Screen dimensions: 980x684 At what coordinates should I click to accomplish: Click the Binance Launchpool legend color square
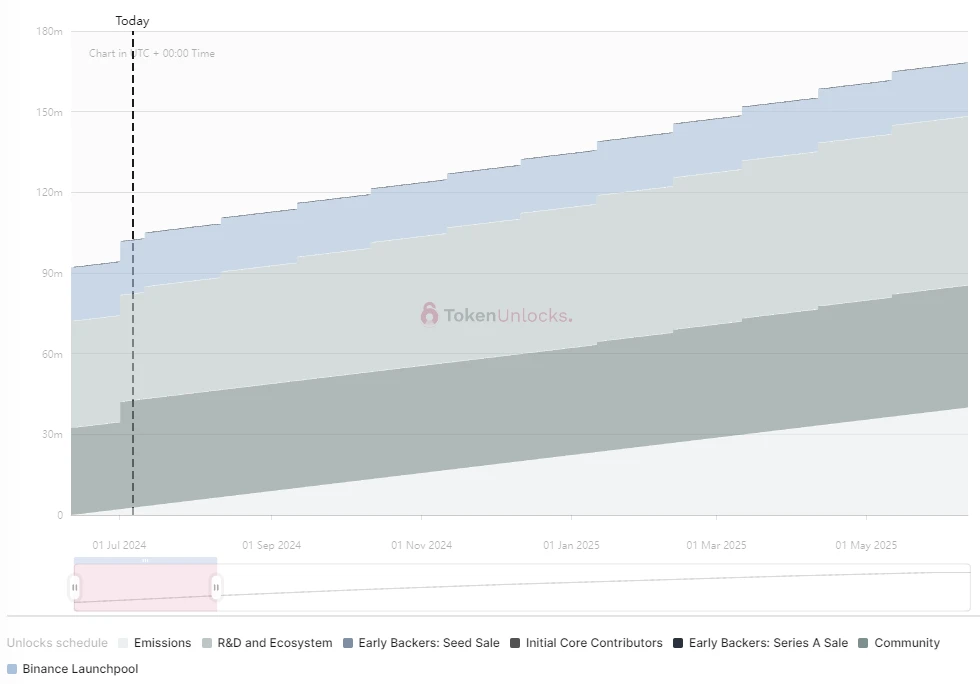[13, 668]
